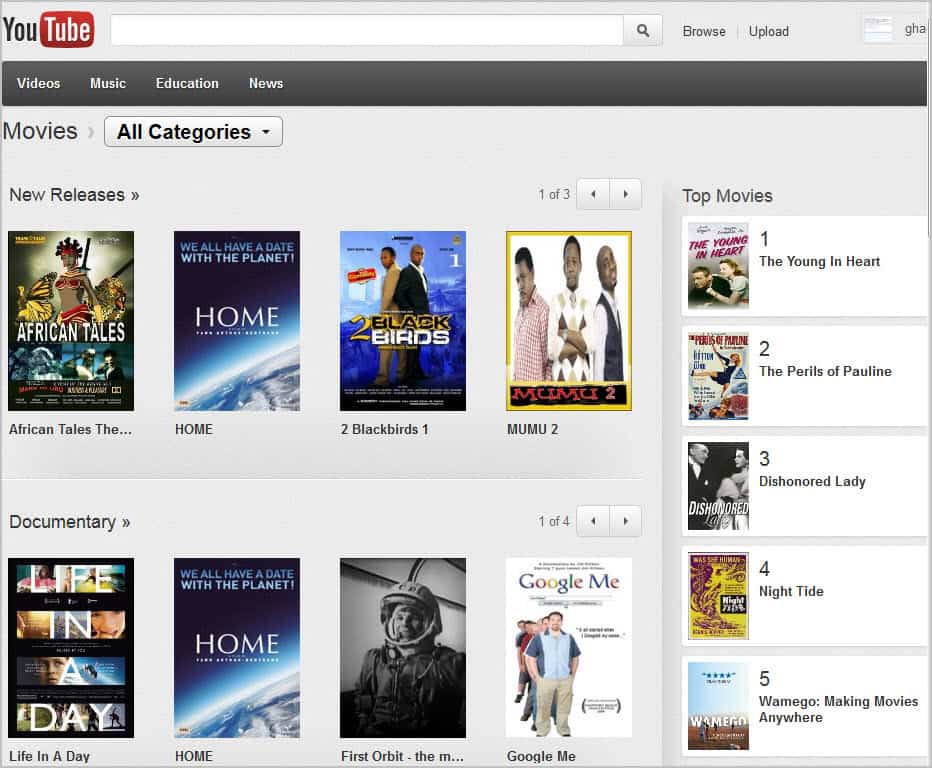Image resolution: width=932 pixels, height=768 pixels.
Task: Expand the All Categories dropdown
Action: click(193, 131)
